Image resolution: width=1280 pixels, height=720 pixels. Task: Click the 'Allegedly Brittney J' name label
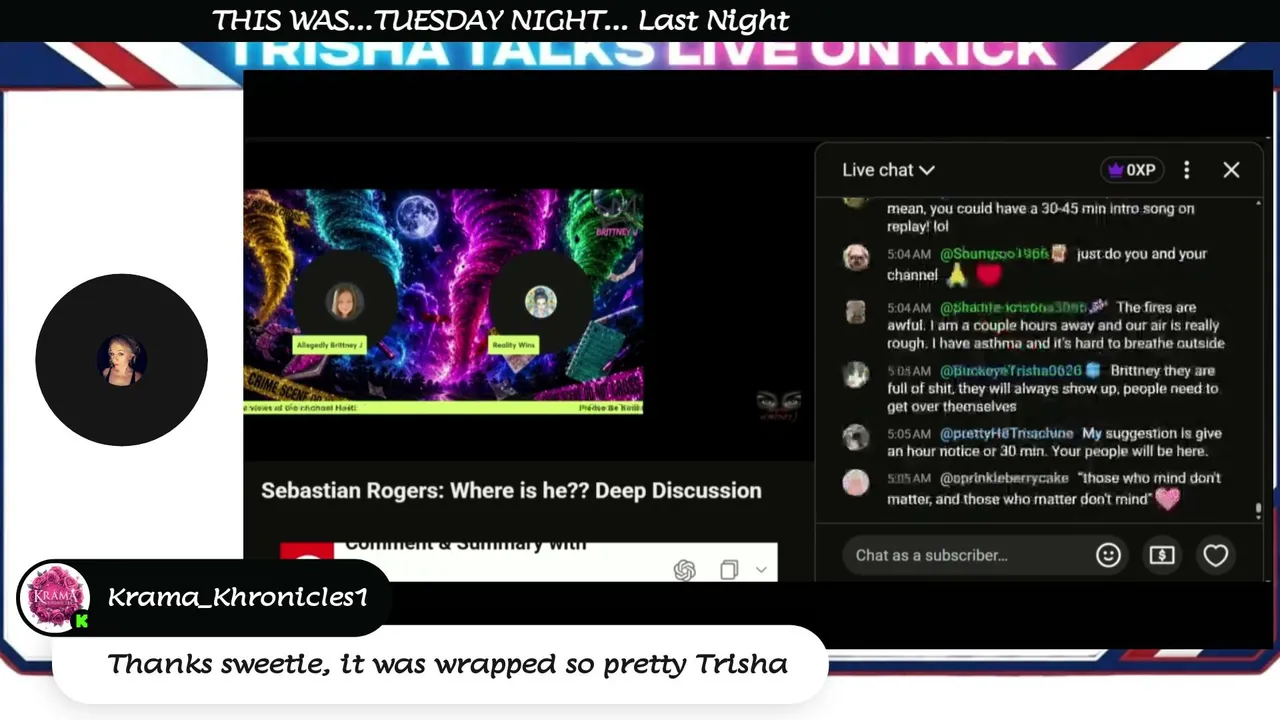click(329, 345)
